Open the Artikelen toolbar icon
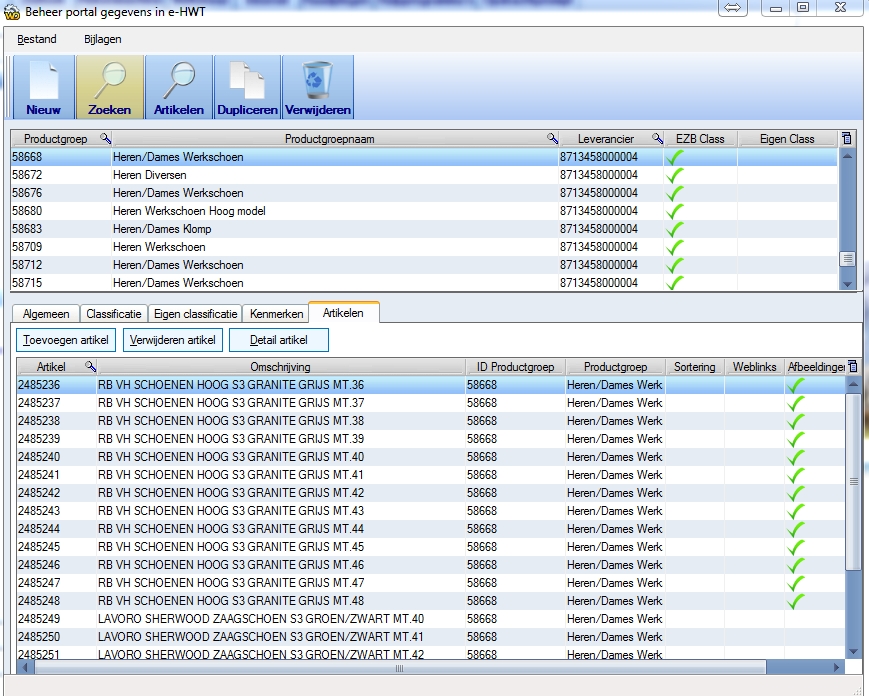This screenshot has width=869, height=696. 179,87
